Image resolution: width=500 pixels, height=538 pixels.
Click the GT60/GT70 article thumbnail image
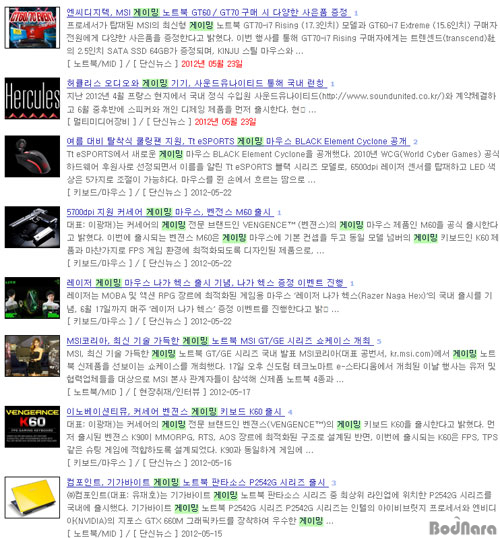(32, 27)
